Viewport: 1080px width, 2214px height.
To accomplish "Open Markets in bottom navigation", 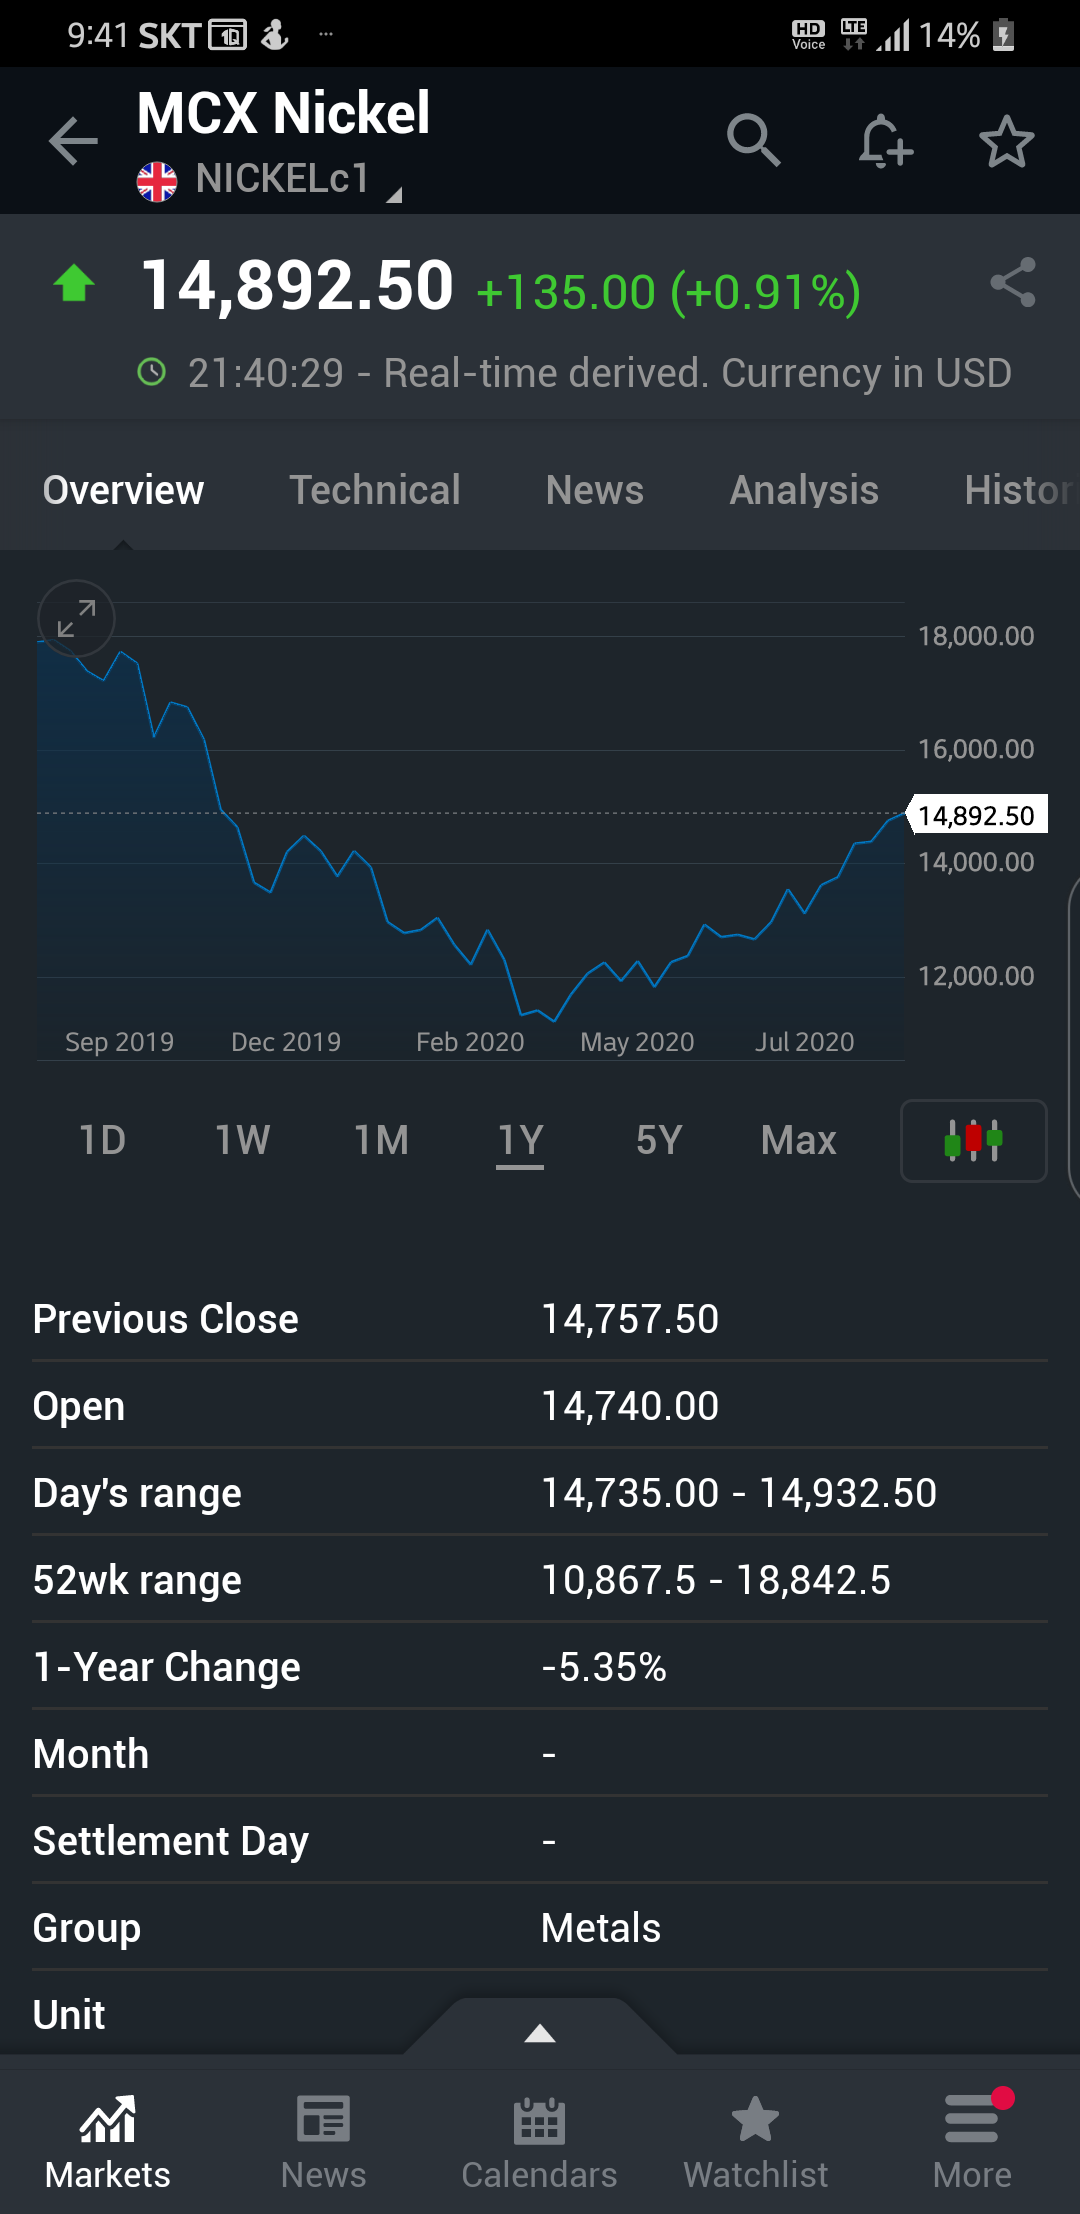I will (108, 2142).
